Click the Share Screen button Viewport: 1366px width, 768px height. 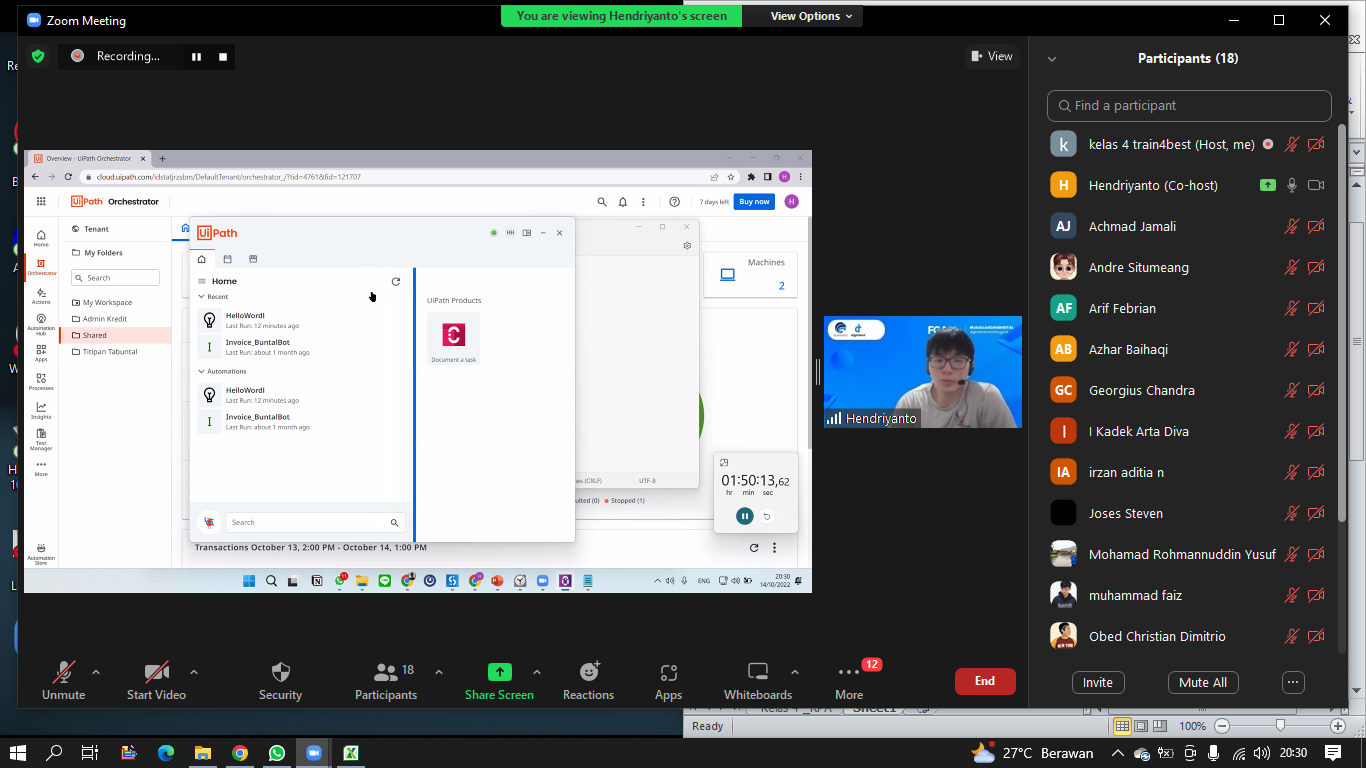coord(499,681)
